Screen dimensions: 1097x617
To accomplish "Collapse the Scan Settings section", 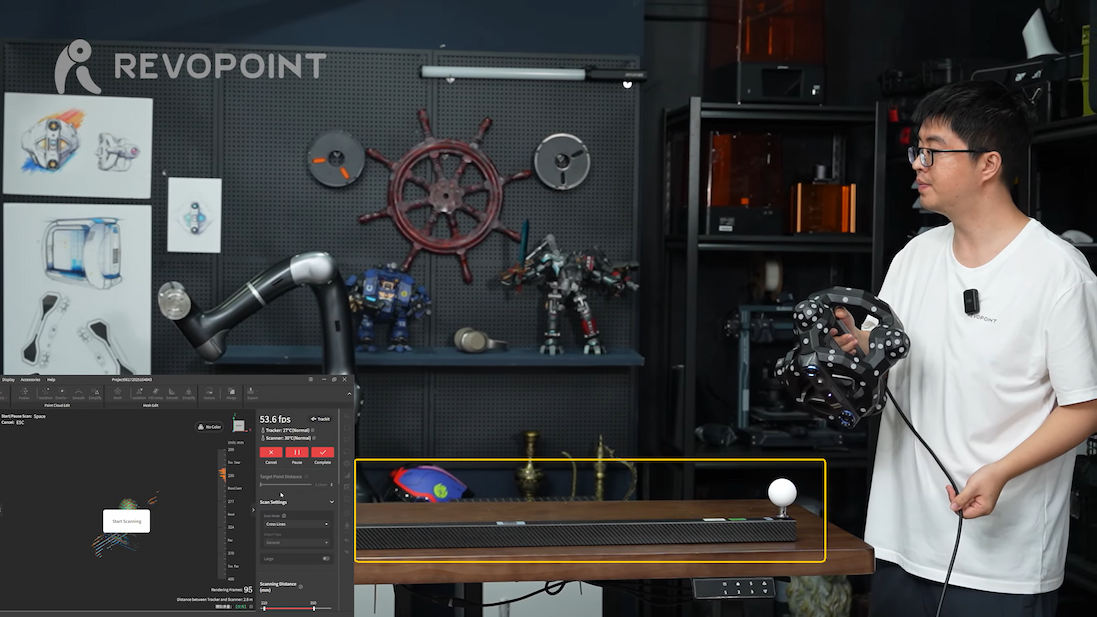I will [332, 502].
